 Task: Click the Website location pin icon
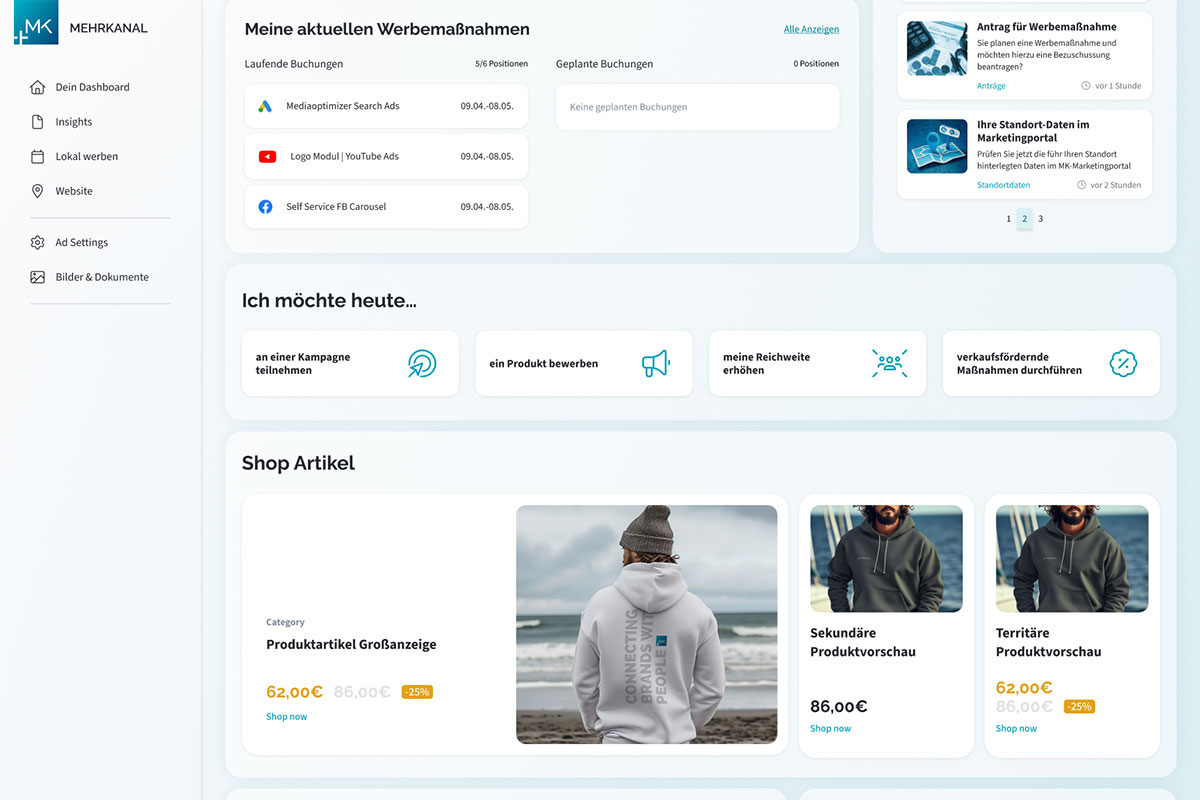click(38, 191)
